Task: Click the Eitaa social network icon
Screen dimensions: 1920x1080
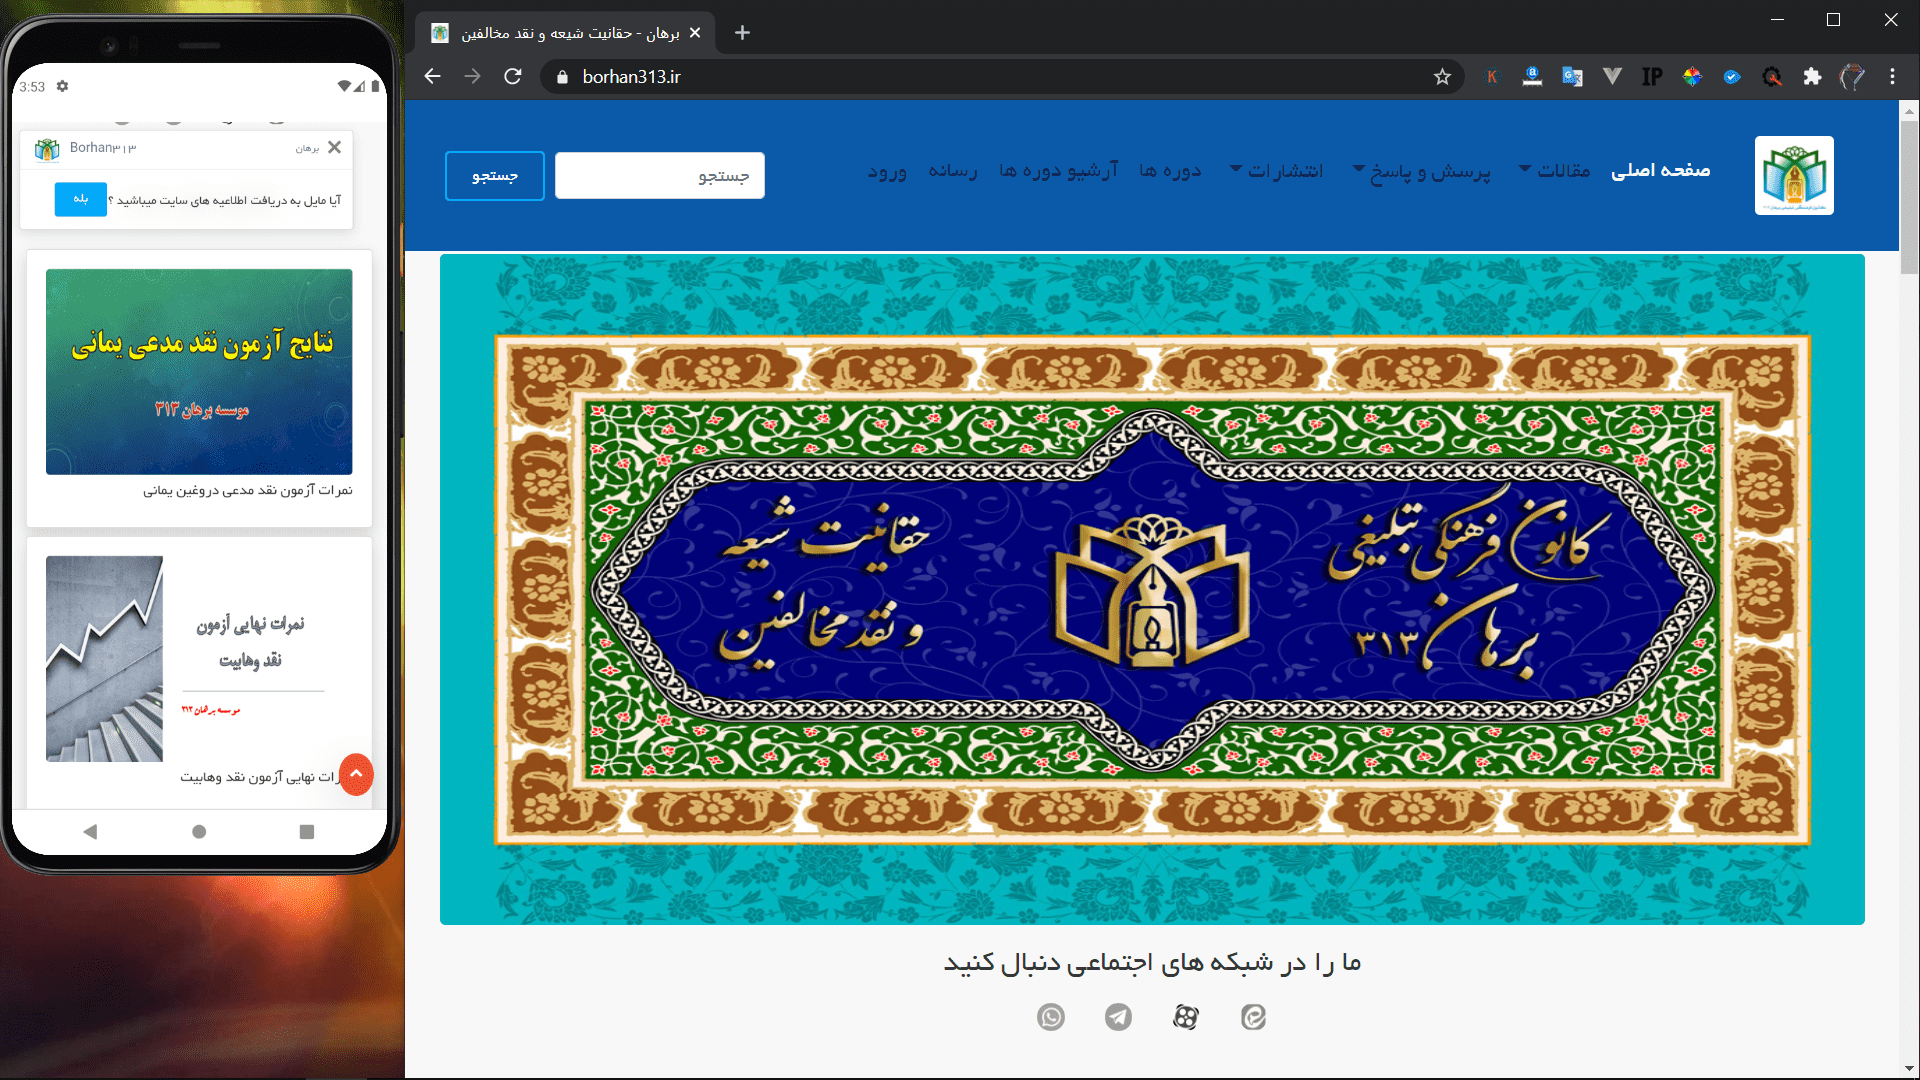Action: 1253,1017
